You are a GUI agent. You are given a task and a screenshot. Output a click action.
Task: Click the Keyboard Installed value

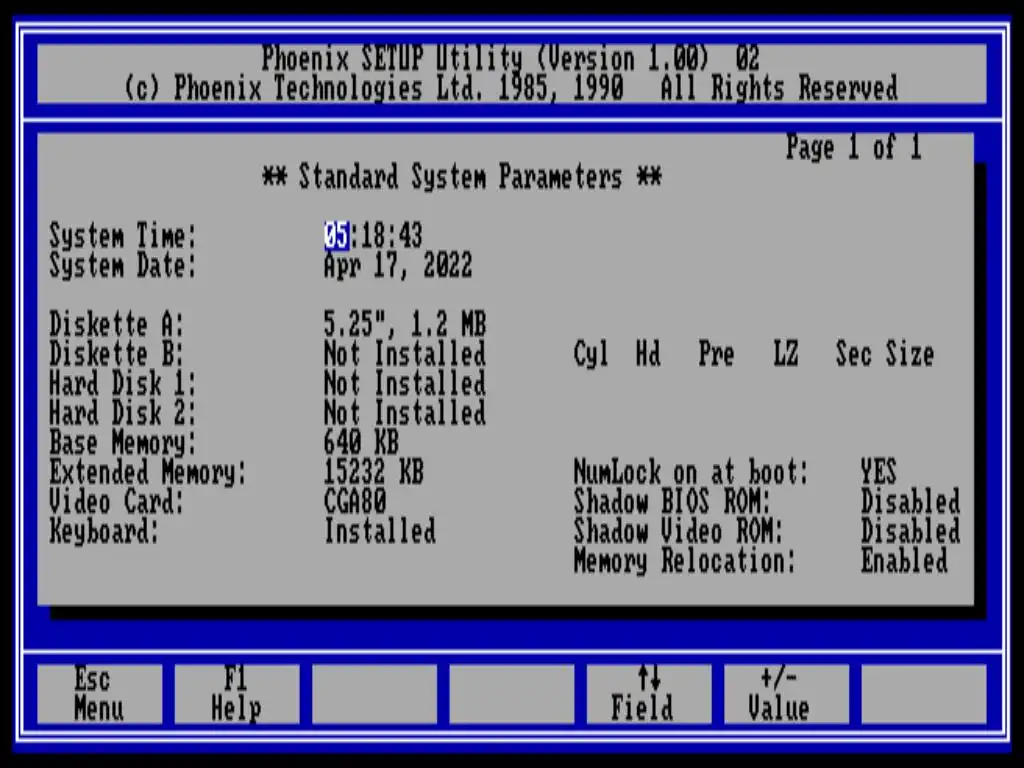coord(380,531)
